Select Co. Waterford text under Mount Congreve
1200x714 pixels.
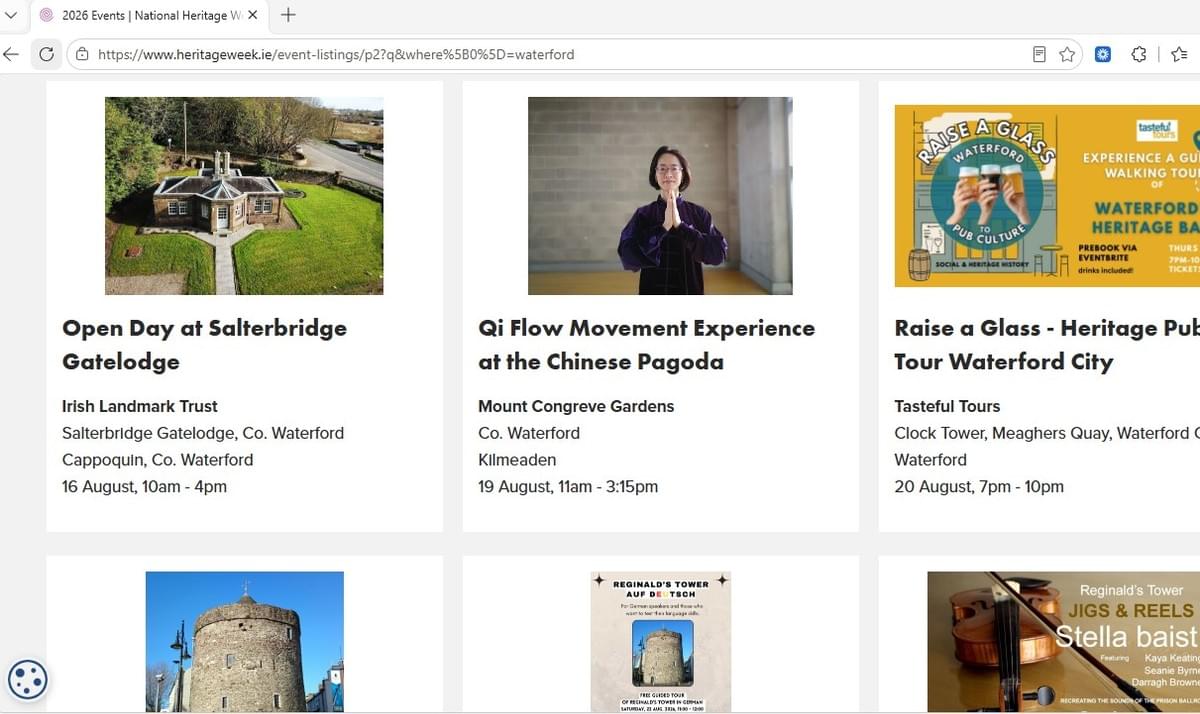[529, 433]
